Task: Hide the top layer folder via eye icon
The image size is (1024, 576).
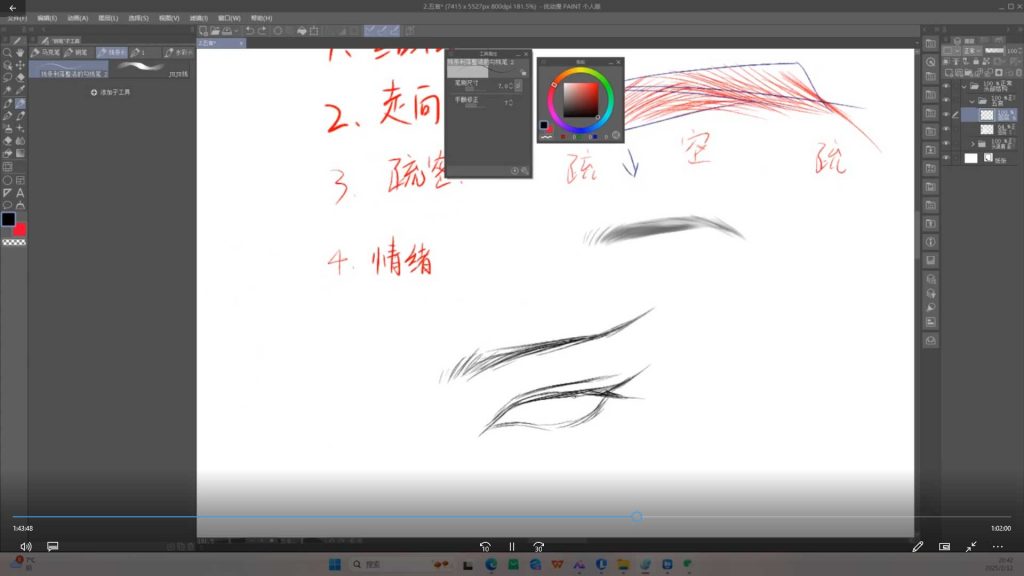Action: [x=946, y=87]
